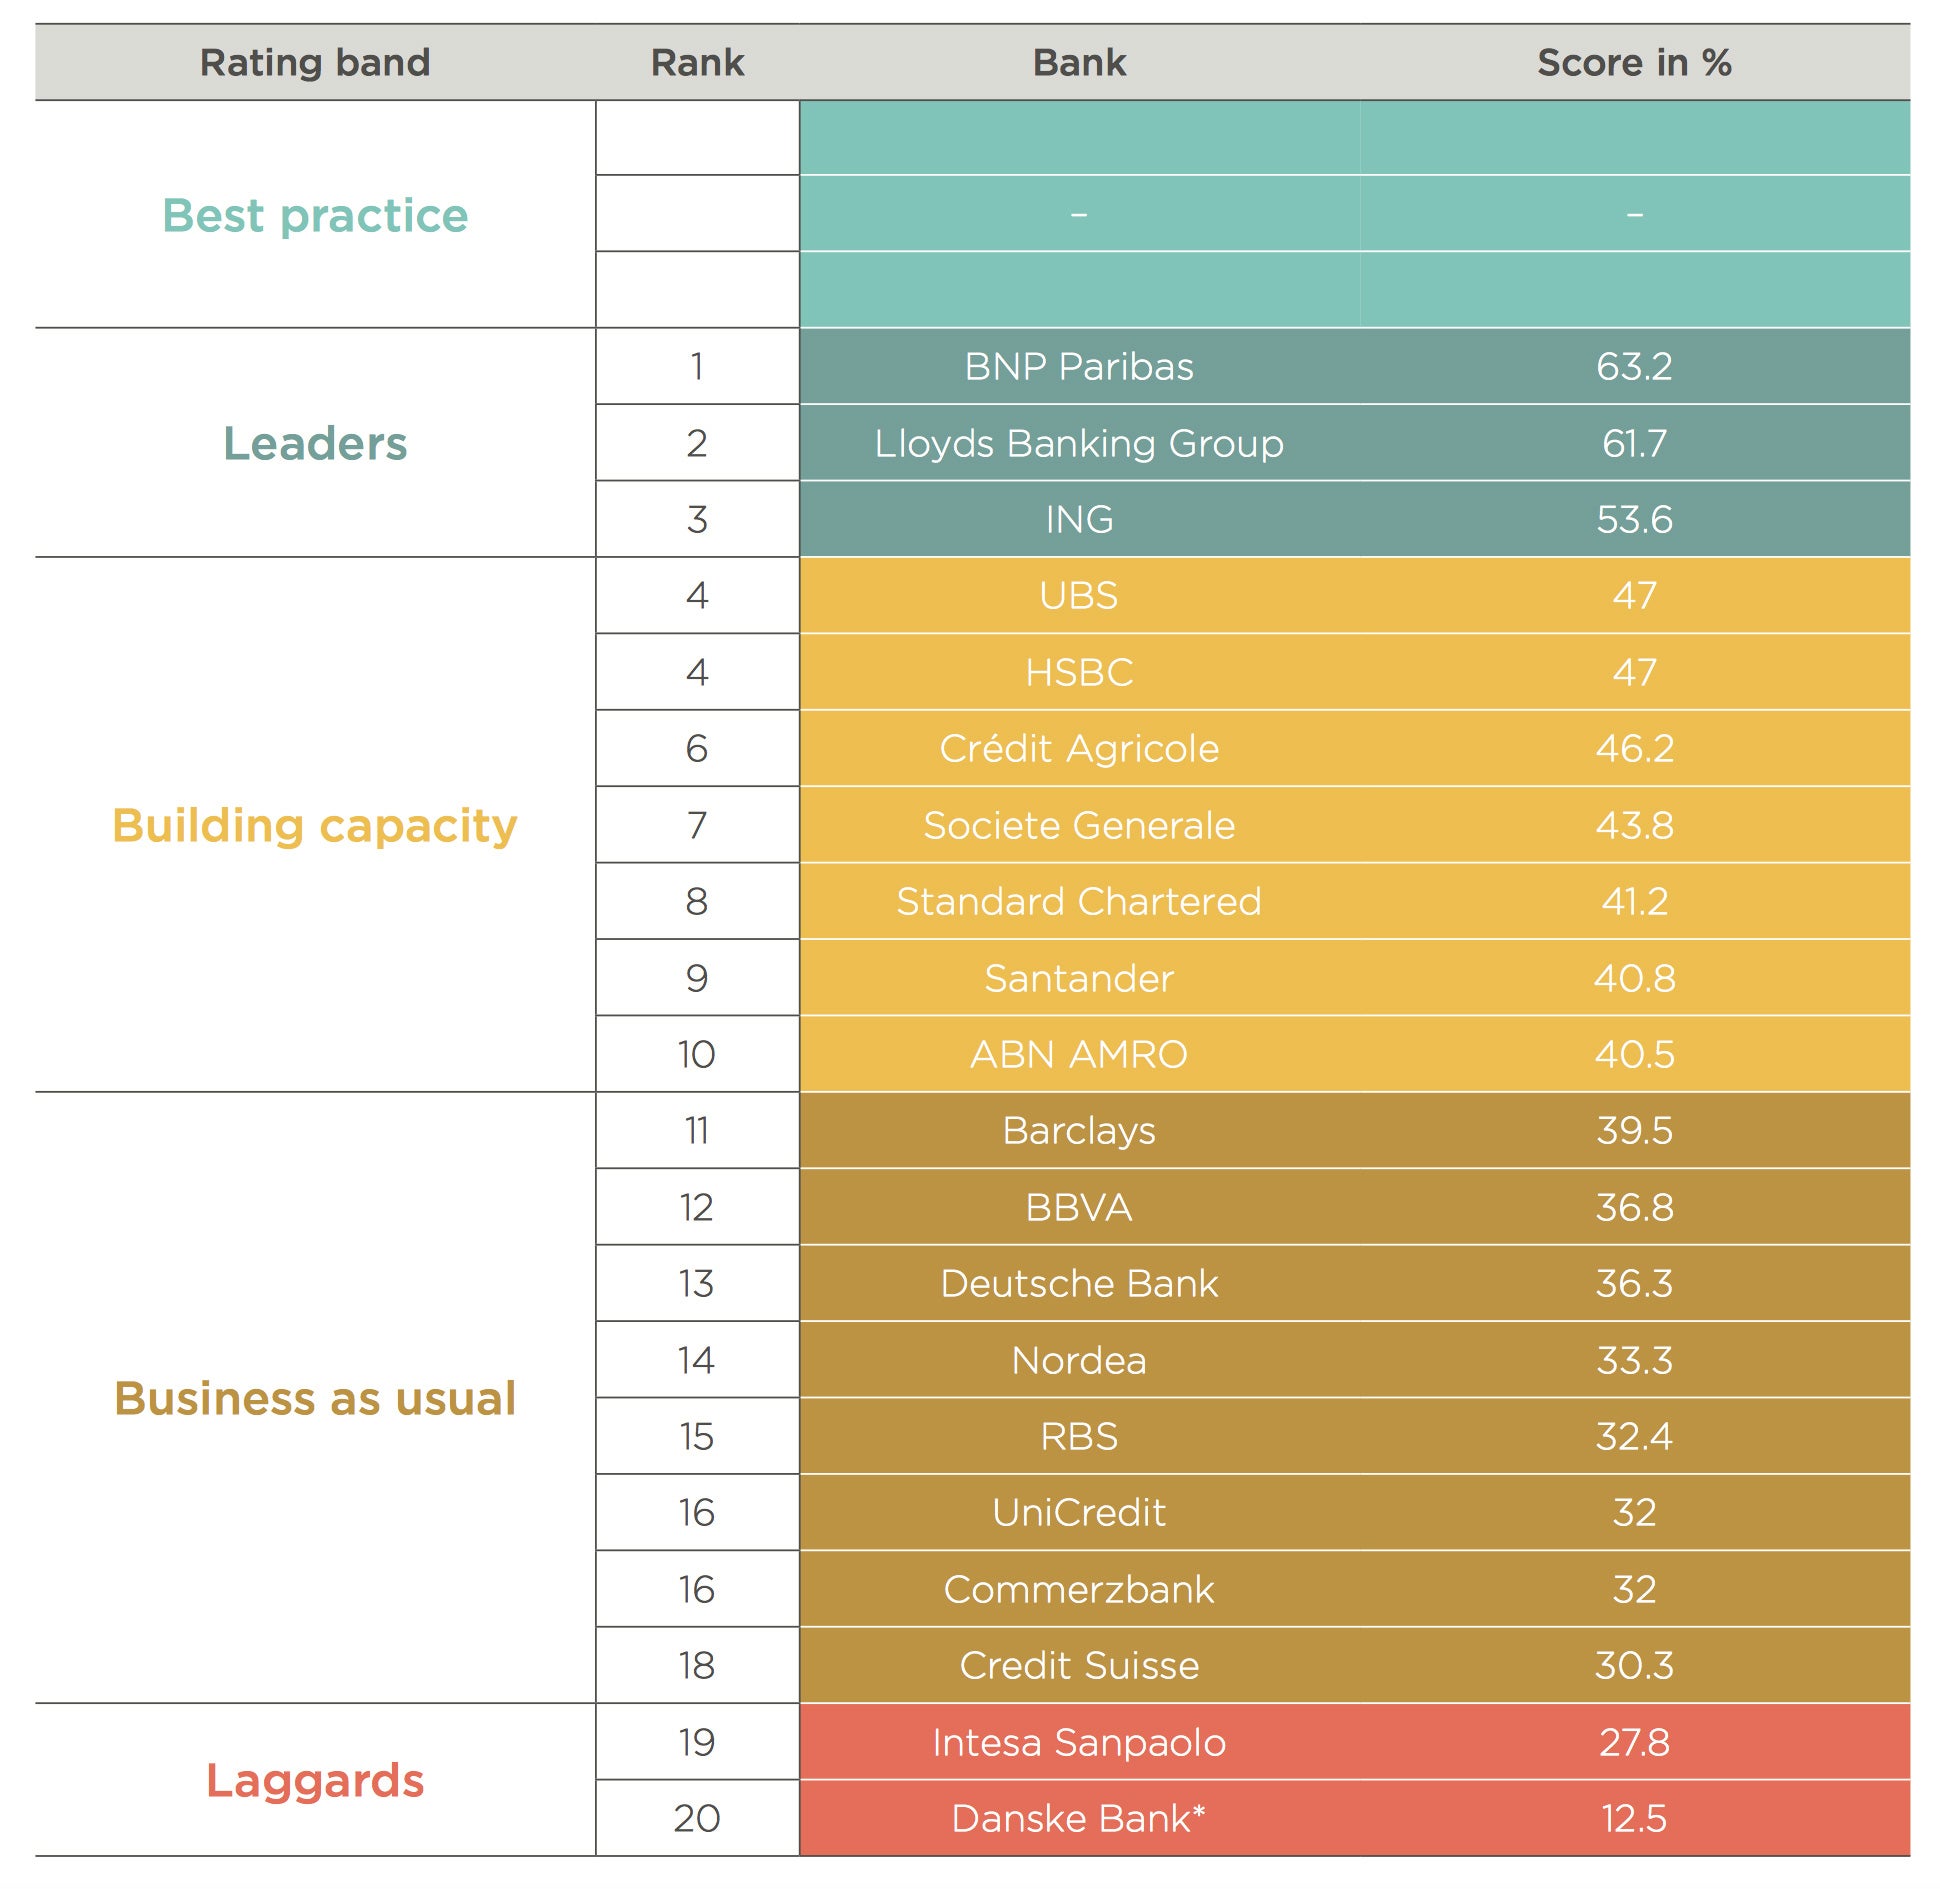Click the Business as usual label
This screenshot has height=1889, width=1940.
tap(315, 1398)
